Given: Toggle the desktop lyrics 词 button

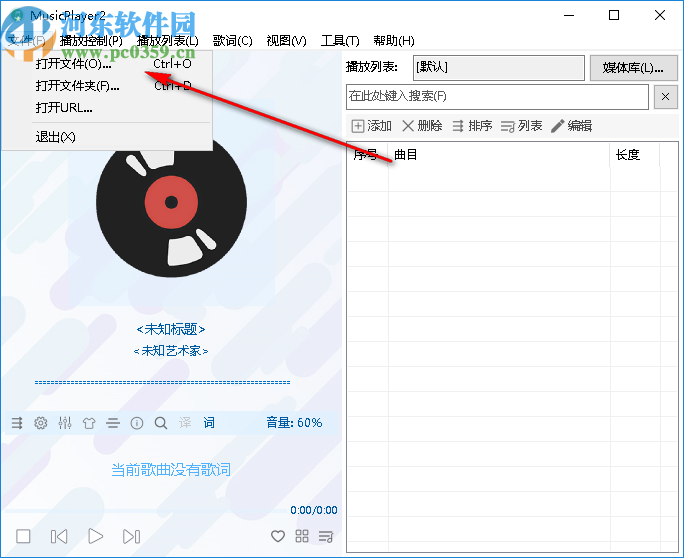Looking at the screenshot, I should (x=209, y=422).
